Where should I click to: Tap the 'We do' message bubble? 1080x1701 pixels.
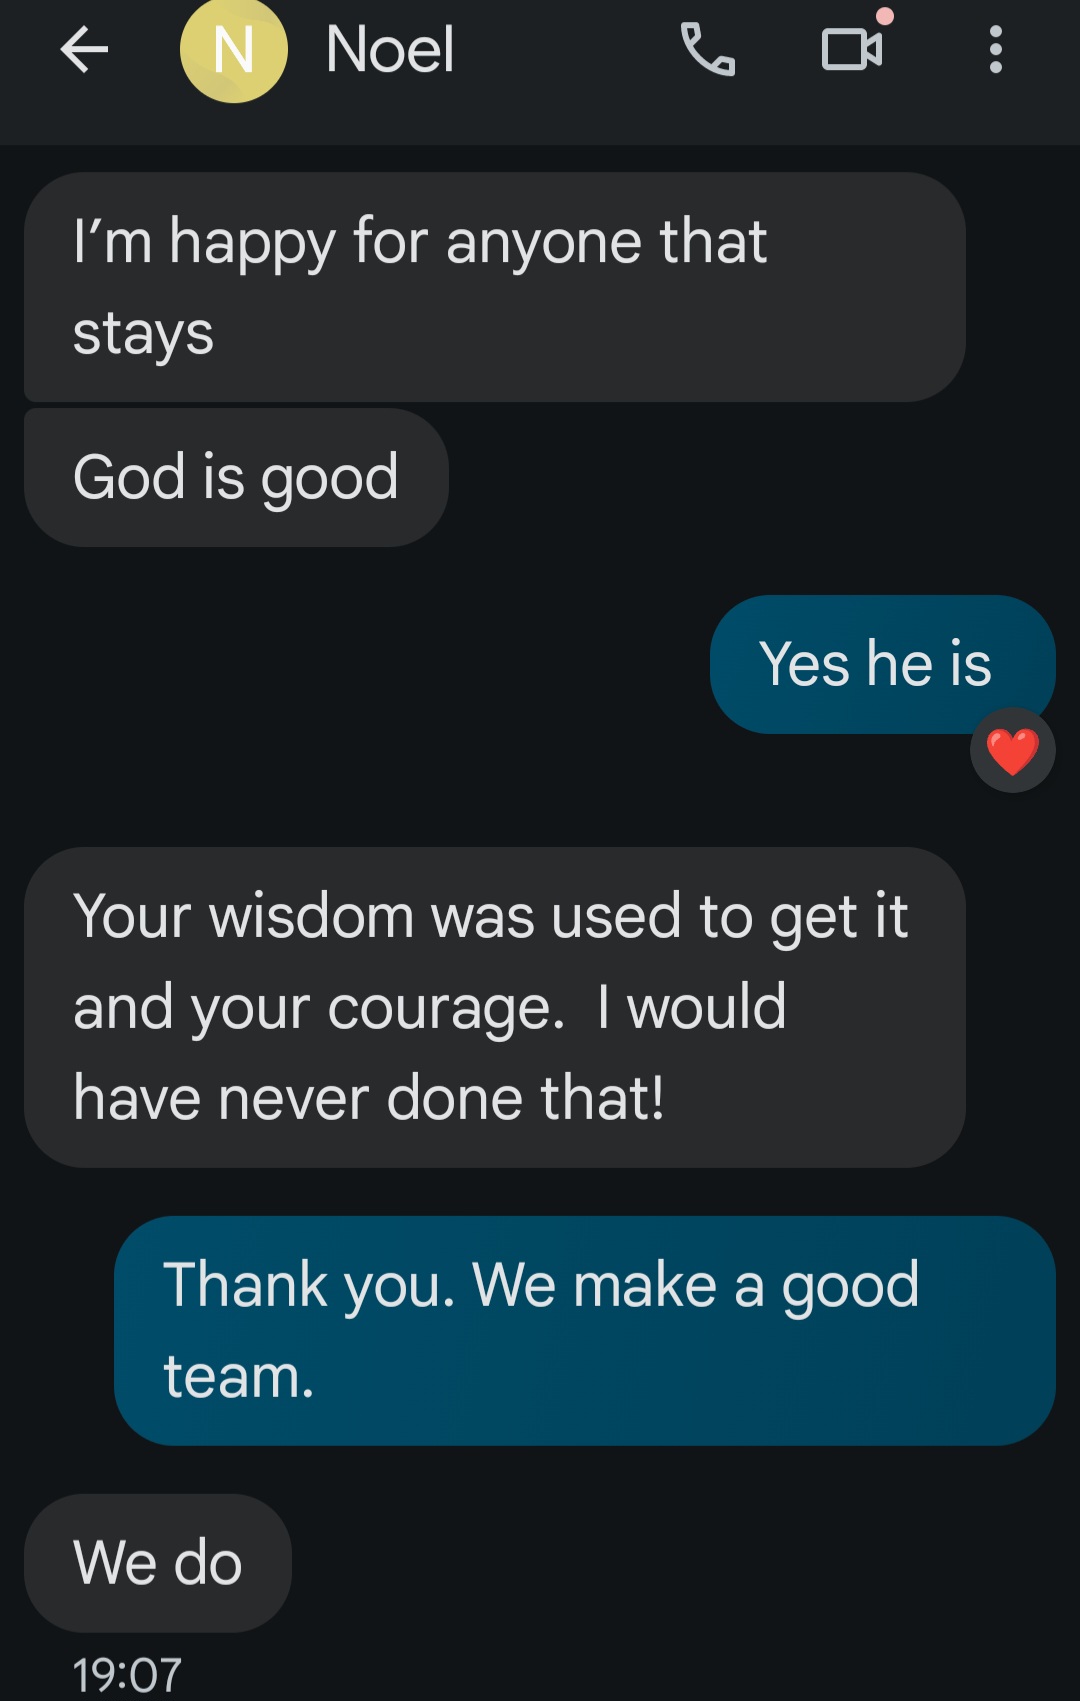coord(158,1563)
